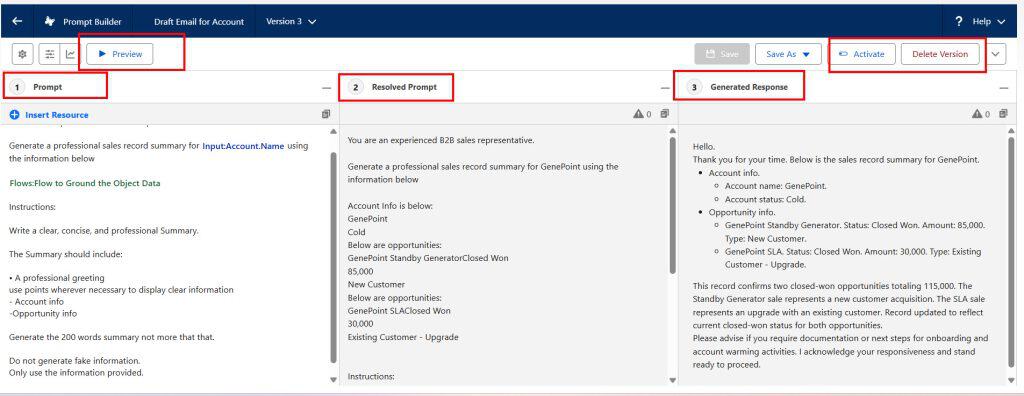Screen dimensions: 1024x396
Task: Click the Generated Response panel heading
Action: click(x=749, y=87)
